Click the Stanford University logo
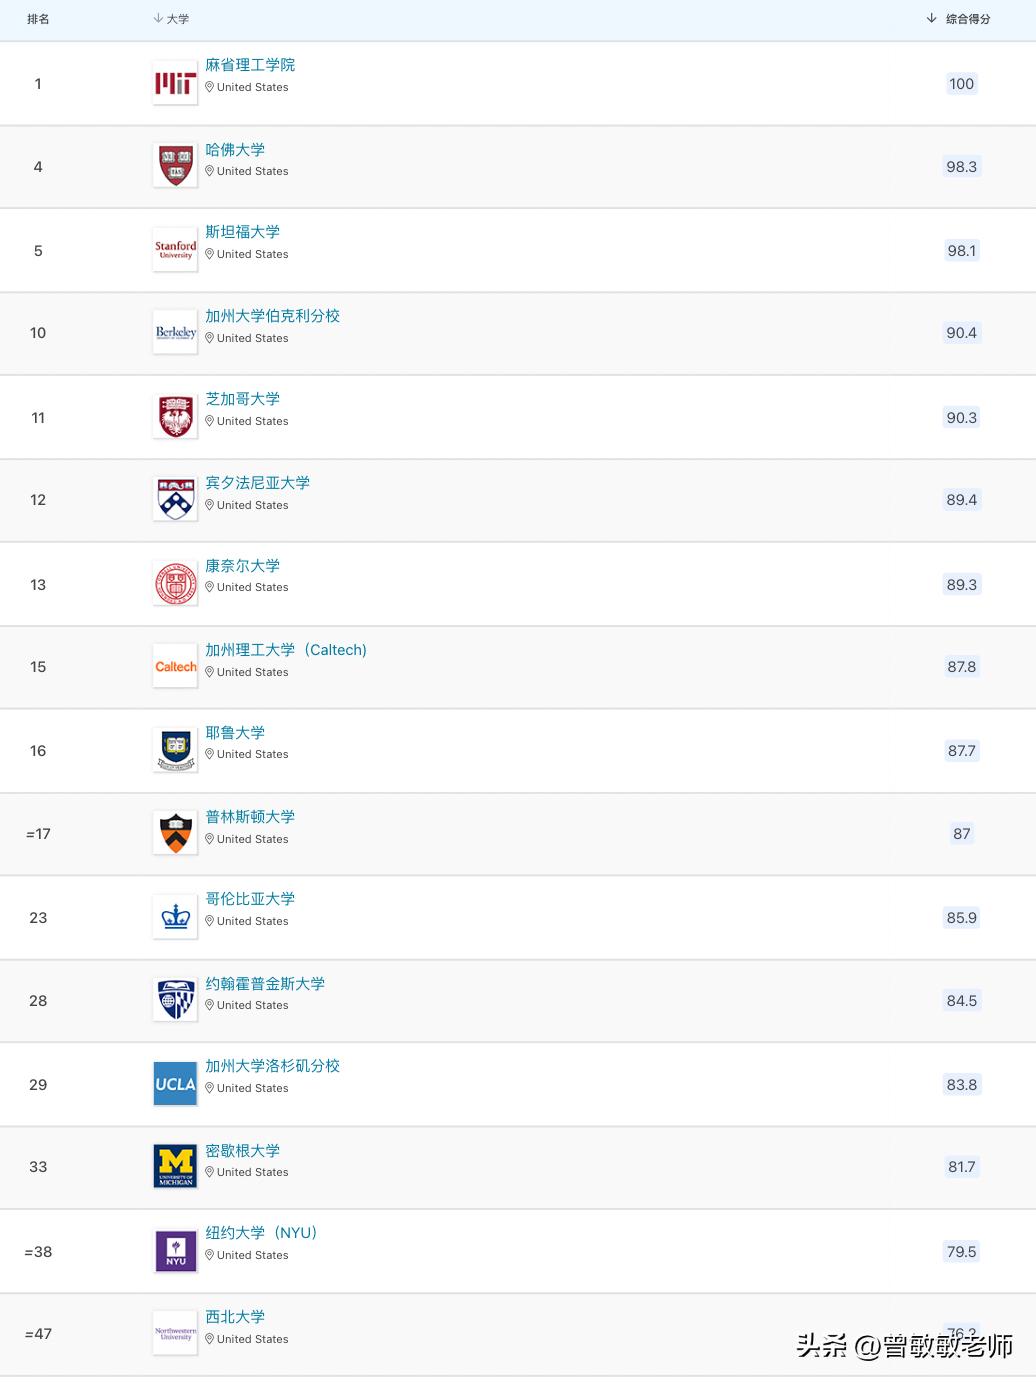 click(175, 250)
